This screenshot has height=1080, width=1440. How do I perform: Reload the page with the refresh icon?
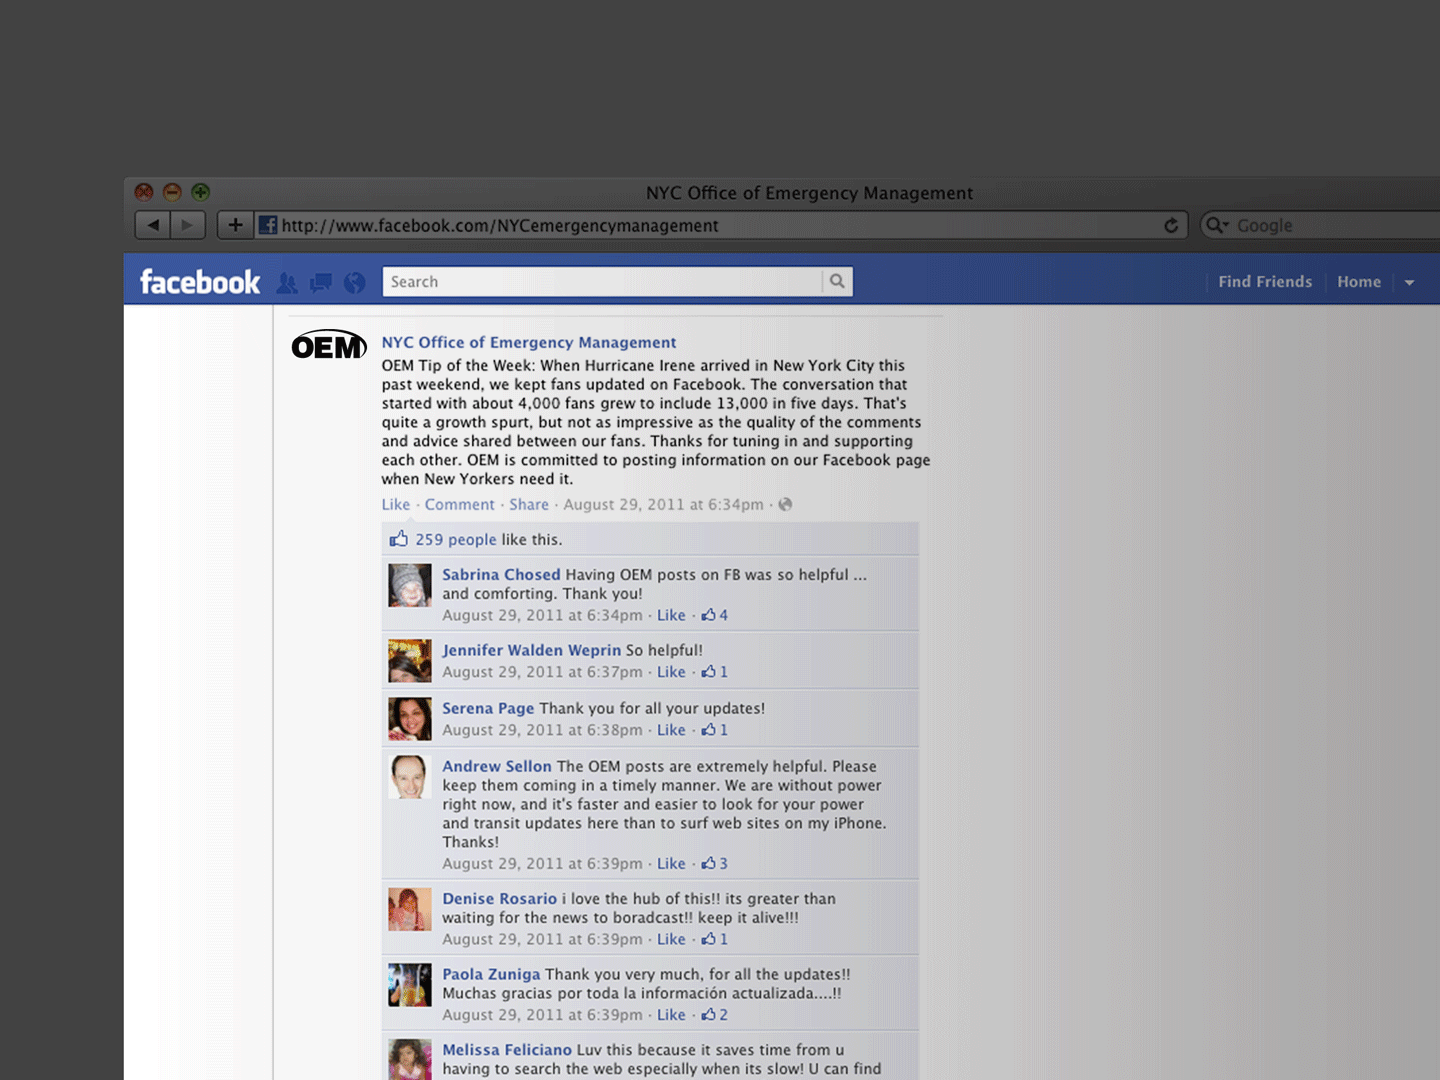pyautogui.click(x=1171, y=225)
